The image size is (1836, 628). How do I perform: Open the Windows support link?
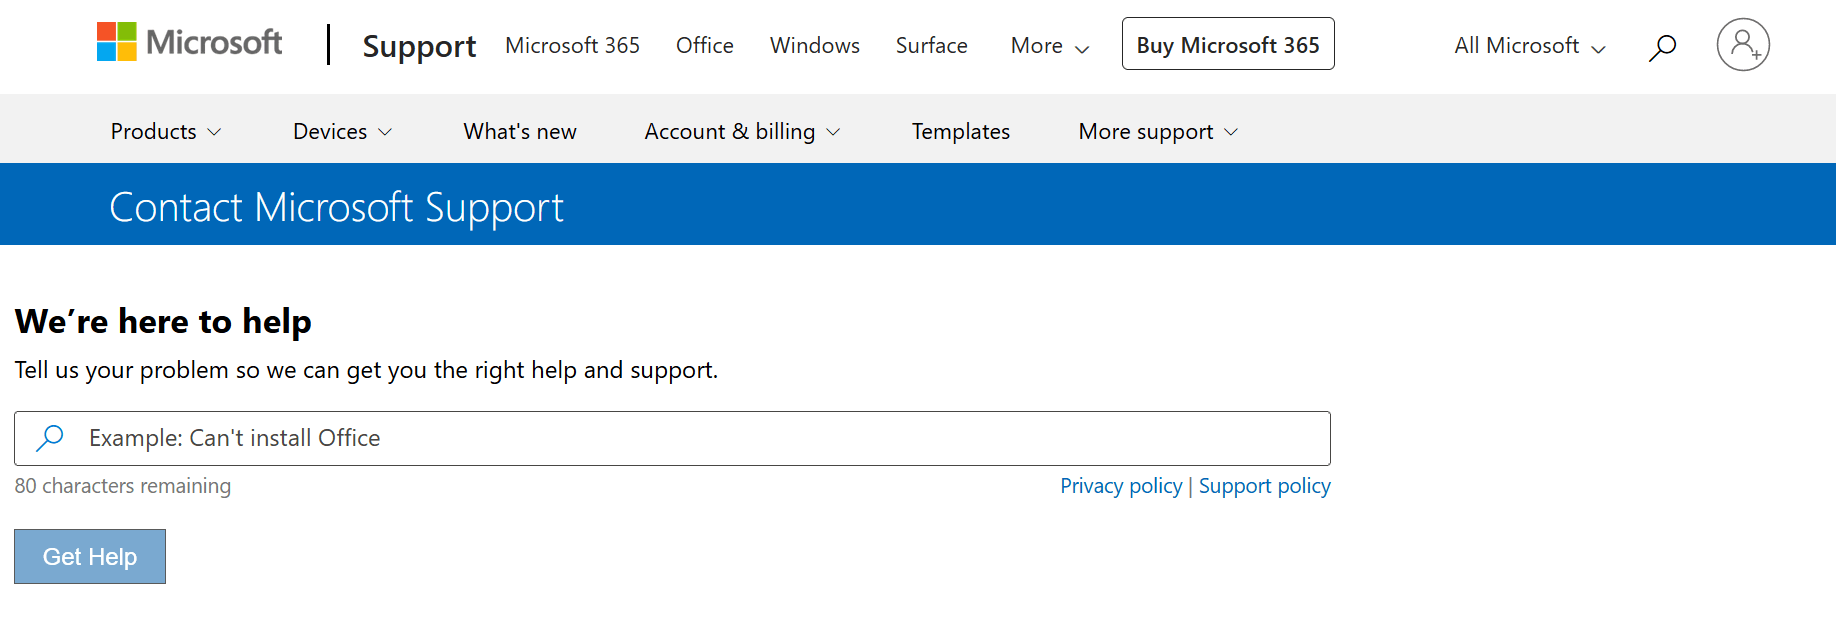[x=815, y=46]
